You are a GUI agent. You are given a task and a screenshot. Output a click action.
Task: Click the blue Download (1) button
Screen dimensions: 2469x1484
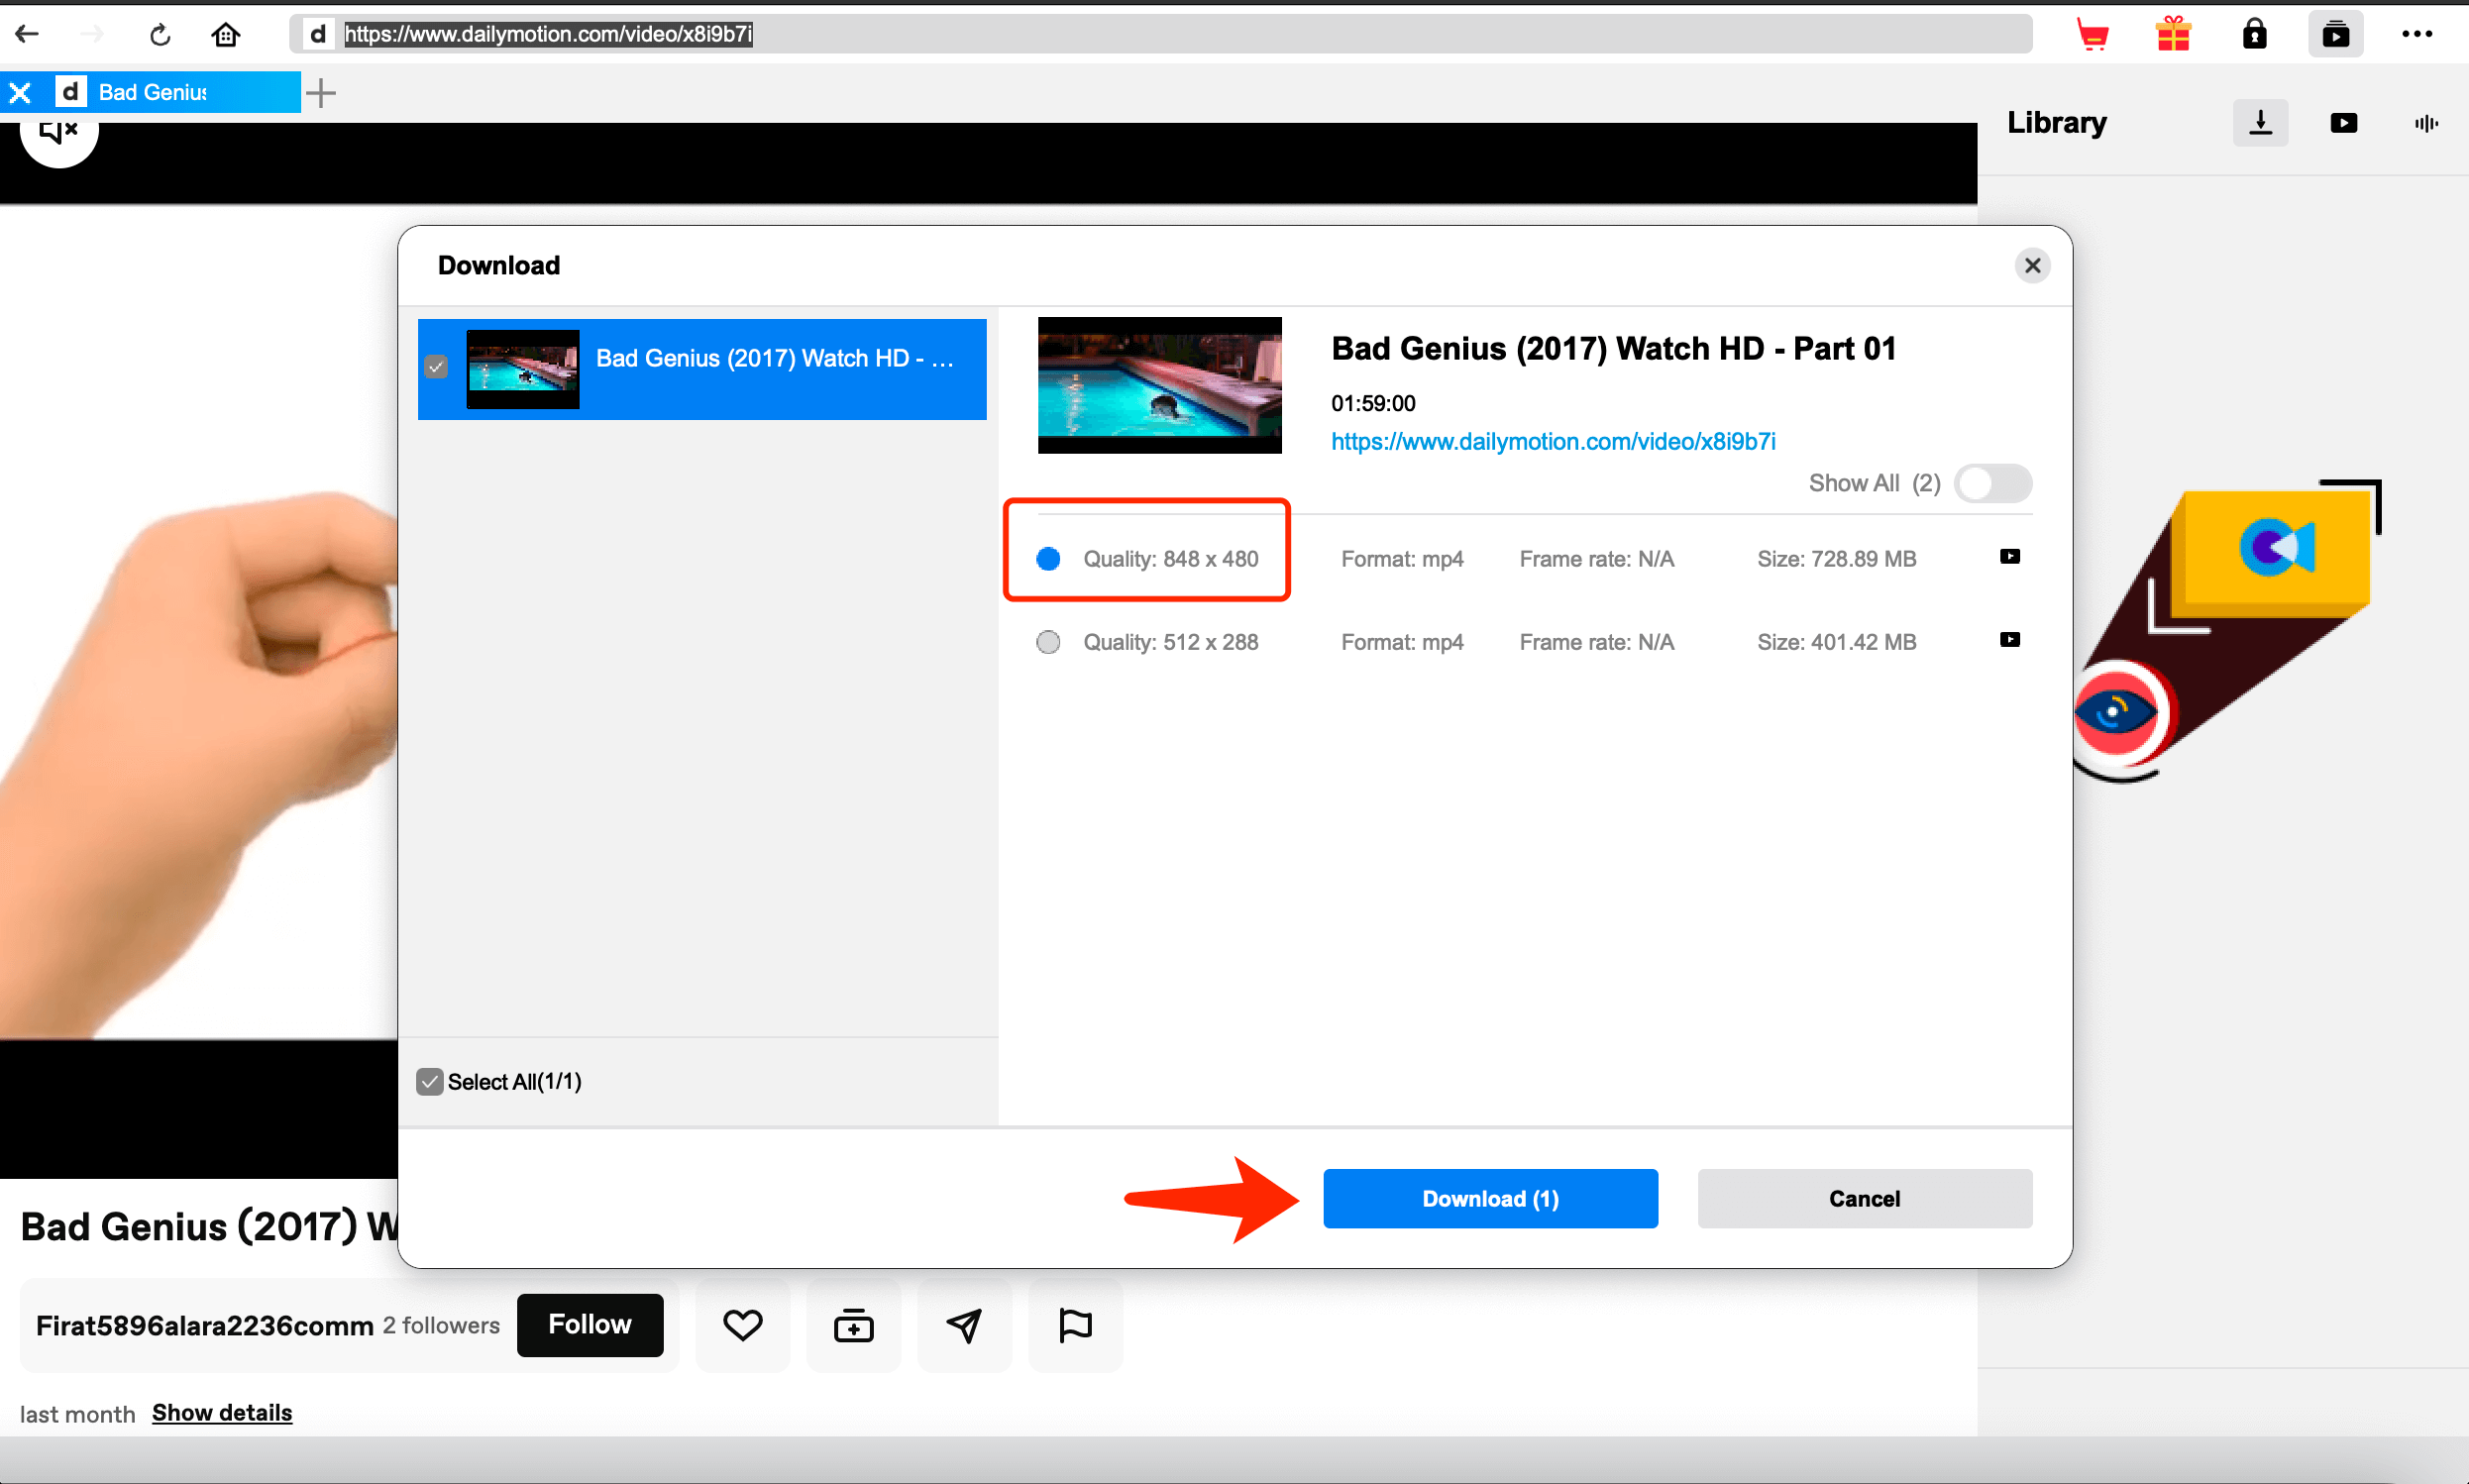click(x=1490, y=1199)
